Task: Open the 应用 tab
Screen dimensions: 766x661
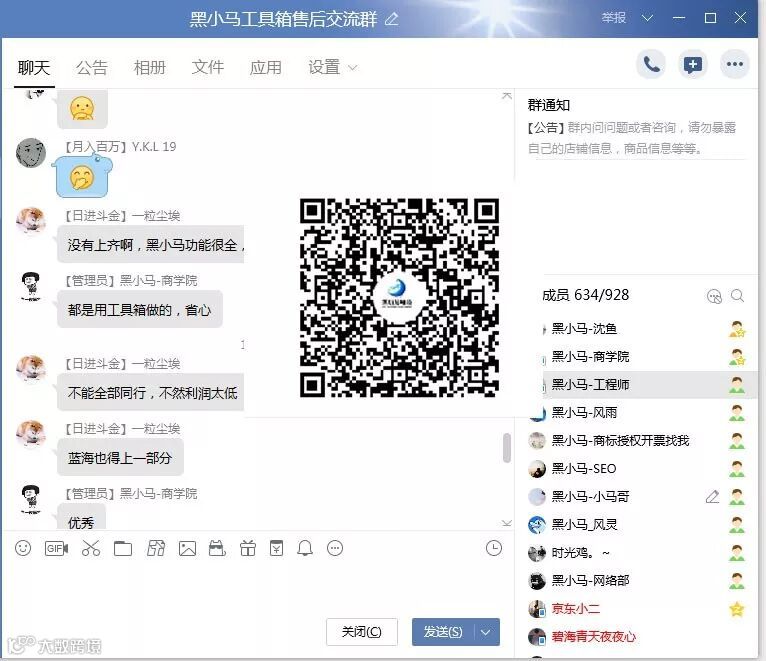Action: tap(266, 67)
